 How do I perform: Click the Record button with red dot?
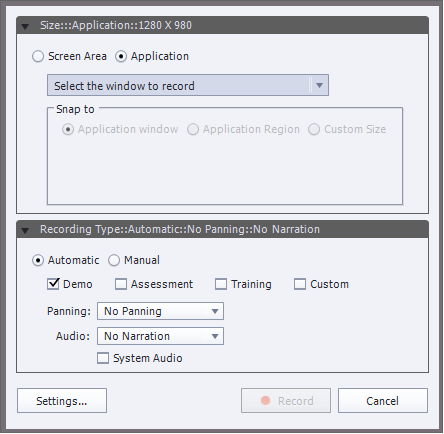286,401
